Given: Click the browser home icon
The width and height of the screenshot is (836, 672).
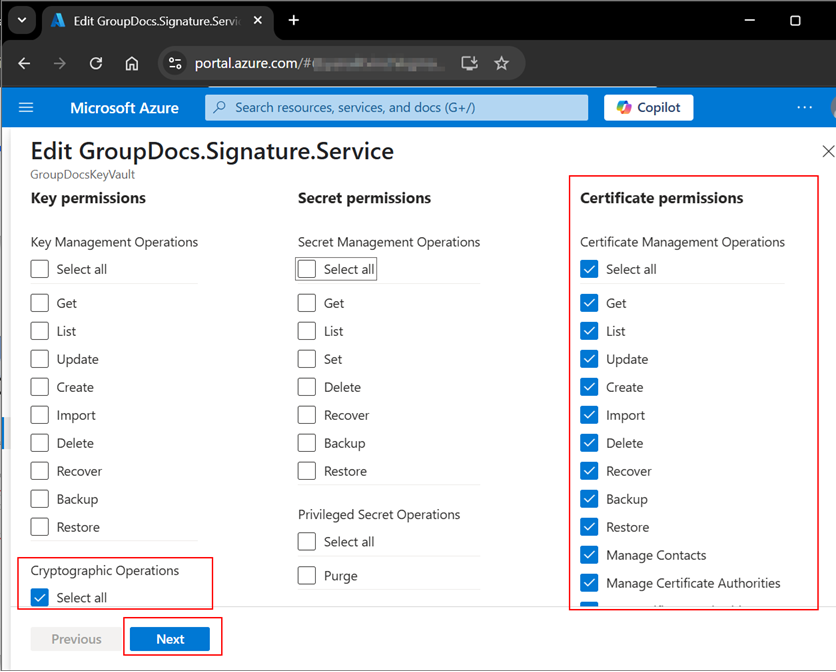Looking at the screenshot, I should 131,62.
